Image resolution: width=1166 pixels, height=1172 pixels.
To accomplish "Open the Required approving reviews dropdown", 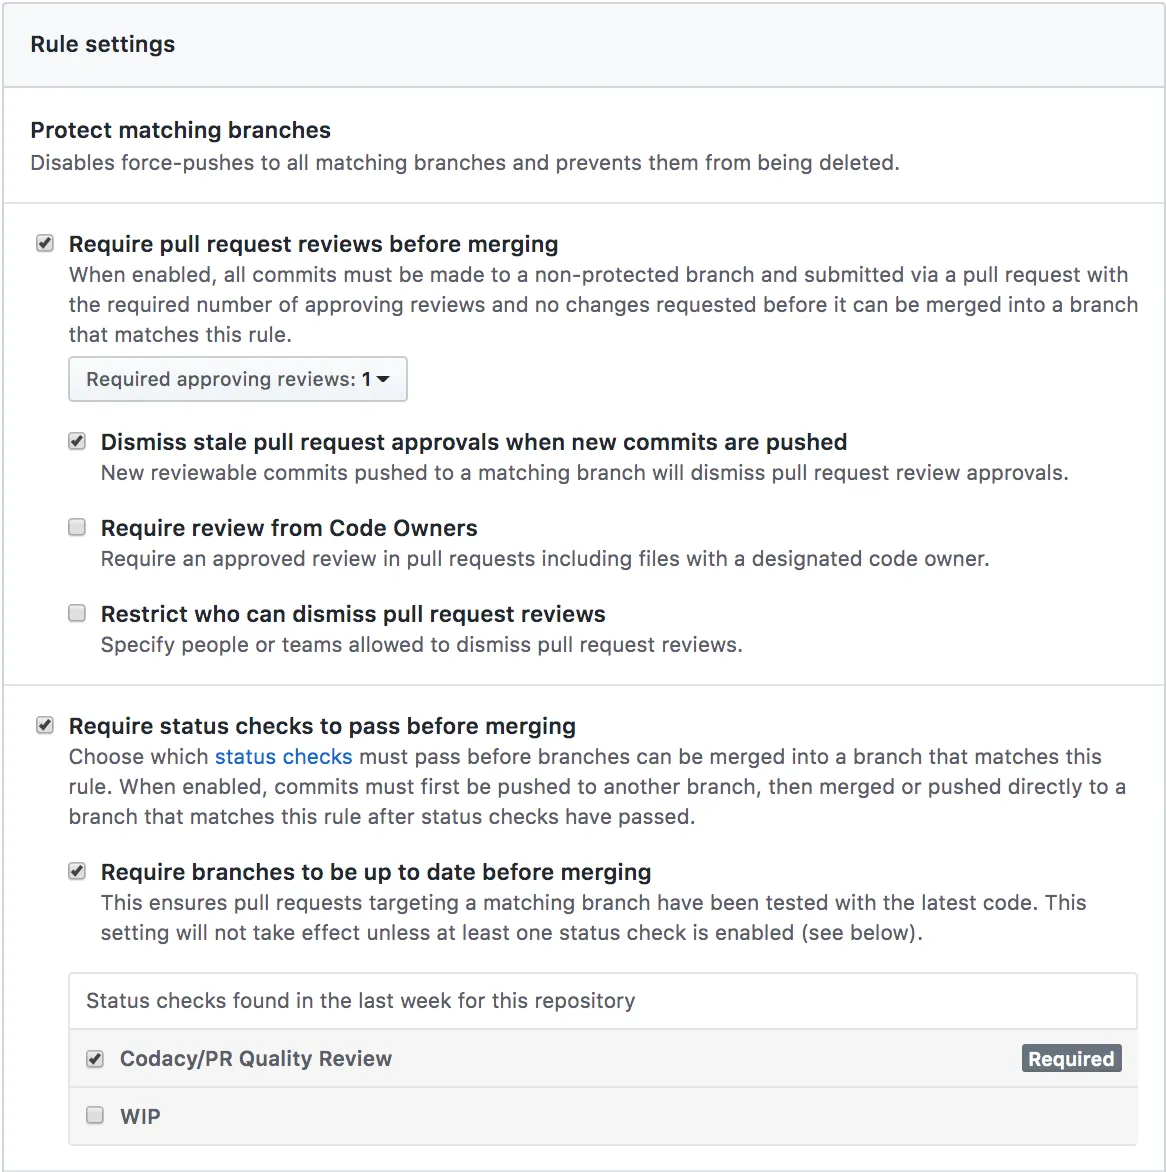I will (238, 379).
